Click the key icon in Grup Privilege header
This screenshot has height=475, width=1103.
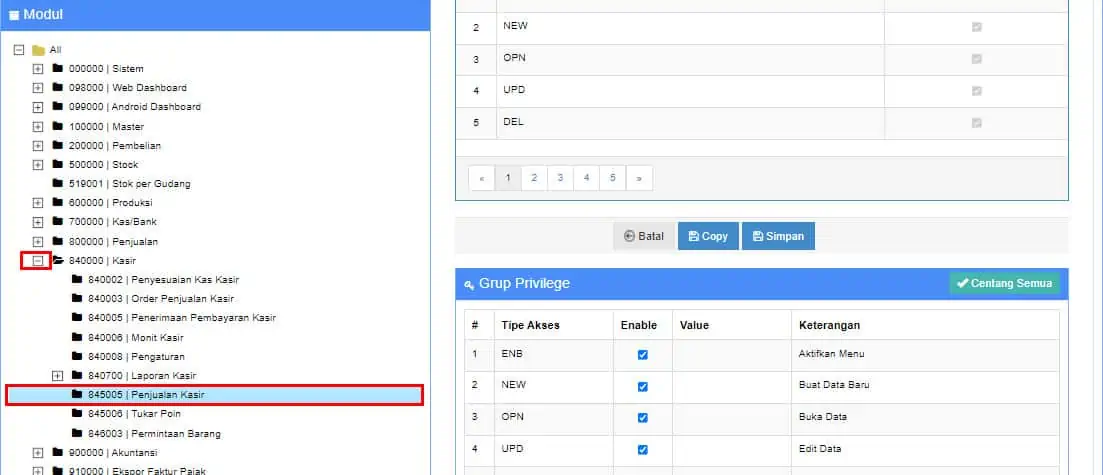(469, 284)
